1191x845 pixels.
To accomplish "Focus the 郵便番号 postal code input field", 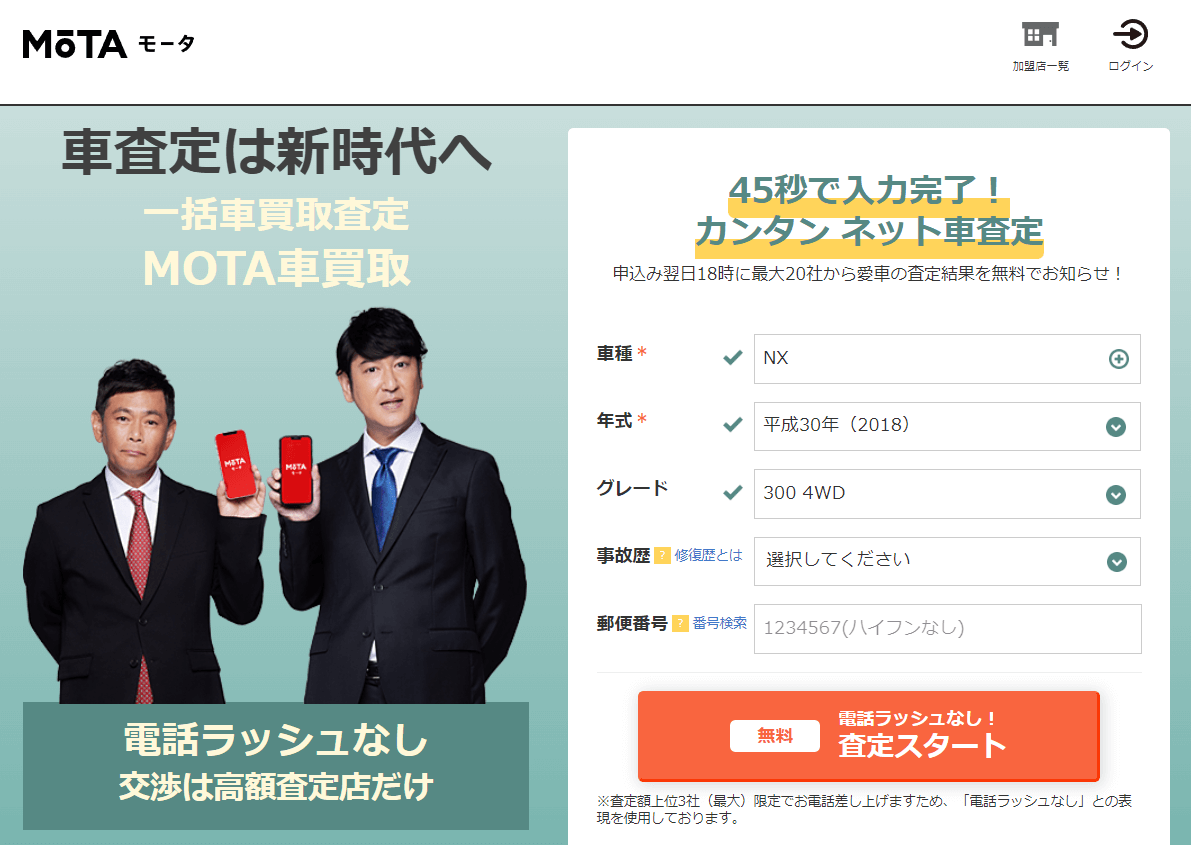I will click(947, 628).
